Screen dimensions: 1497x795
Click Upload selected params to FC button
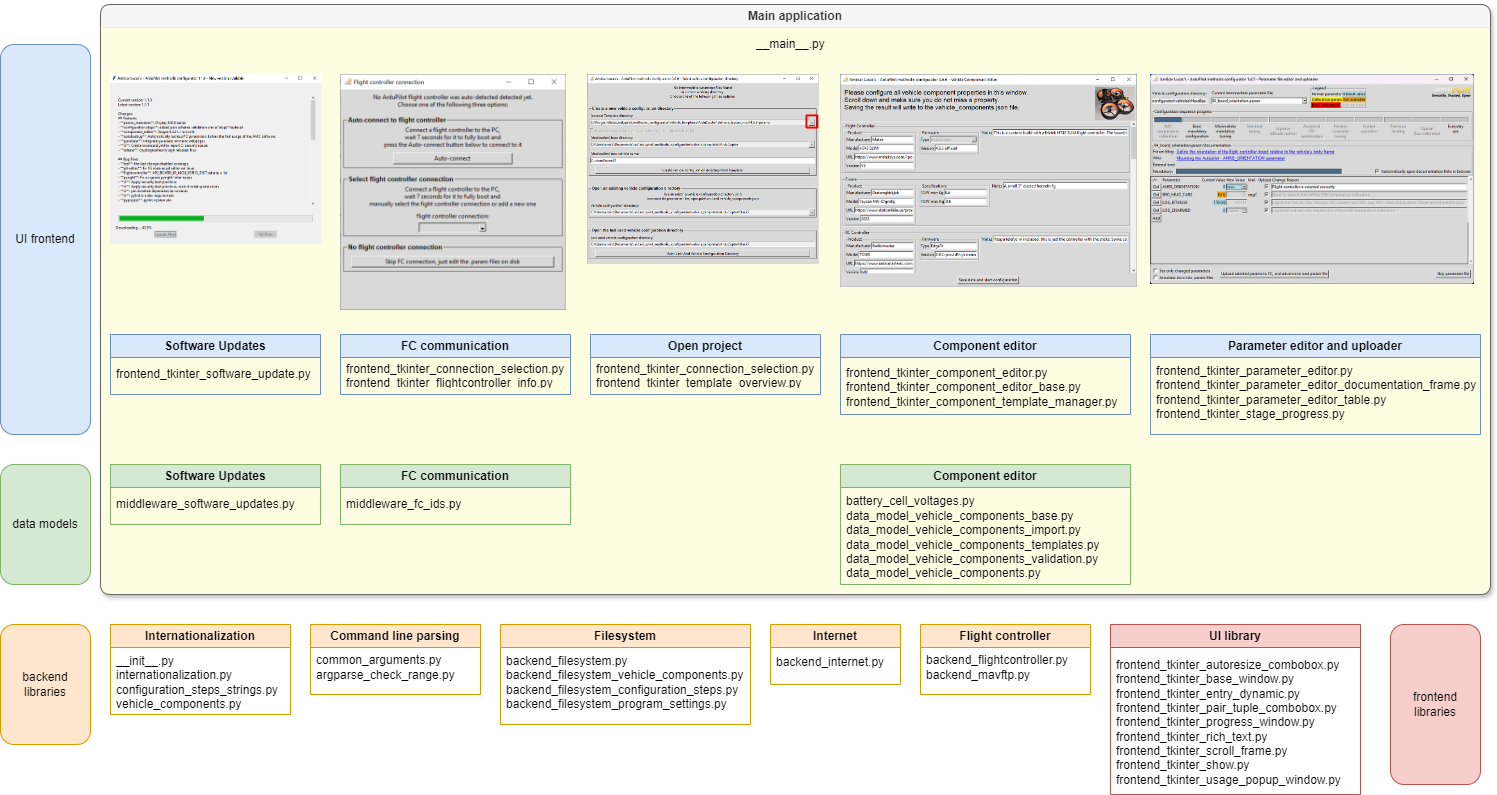click(x=1274, y=274)
